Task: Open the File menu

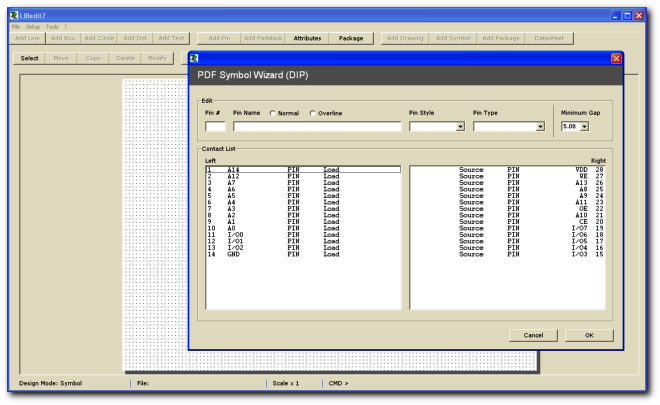Action: pyautogui.click(x=16, y=27)
